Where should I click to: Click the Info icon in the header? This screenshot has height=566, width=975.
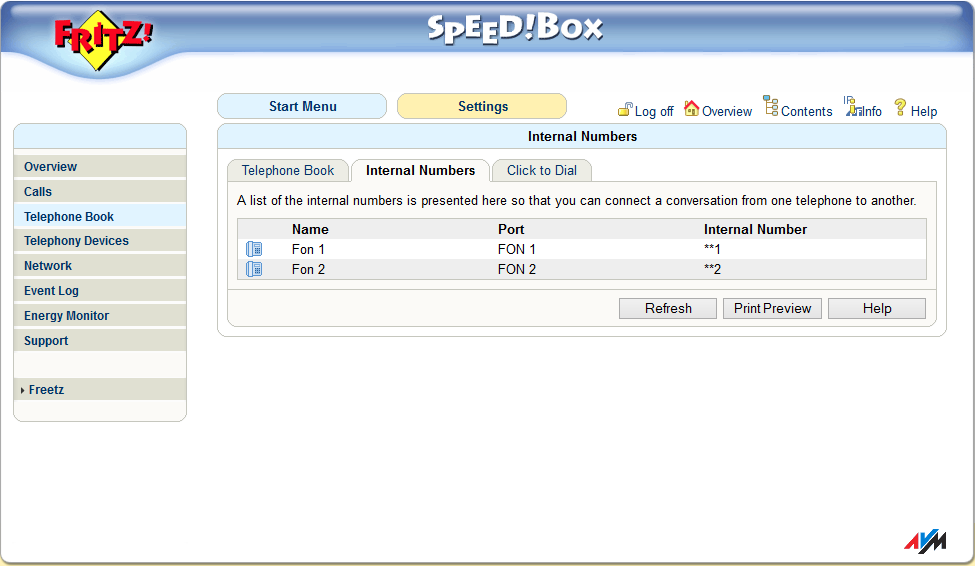[x=852, y=107]
